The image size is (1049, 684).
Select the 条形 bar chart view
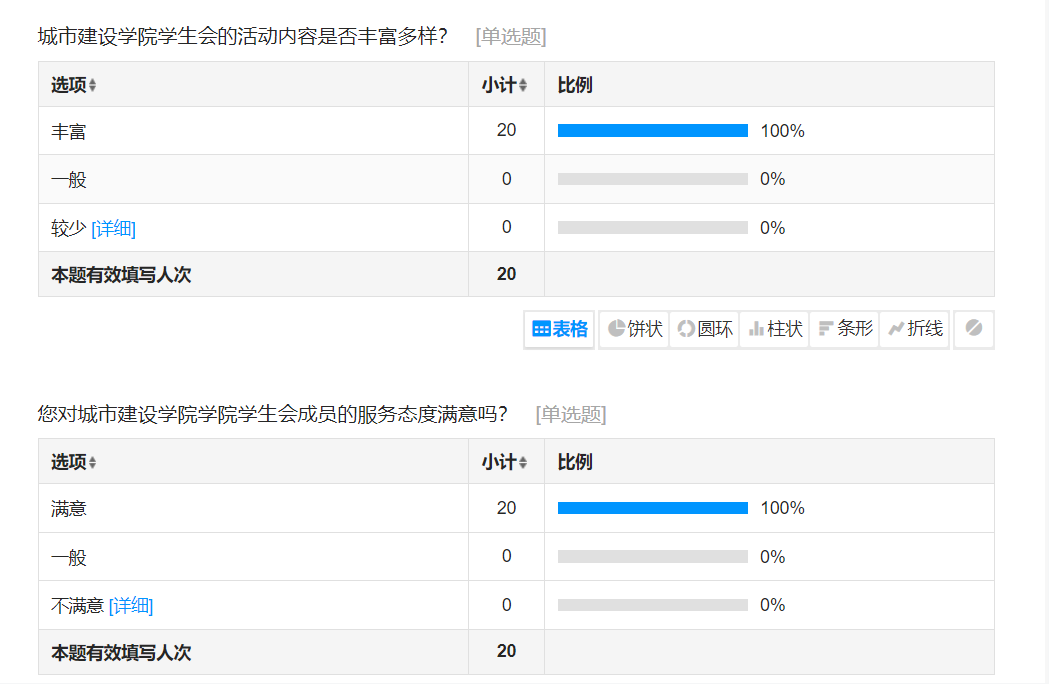[x=845, y=329]
